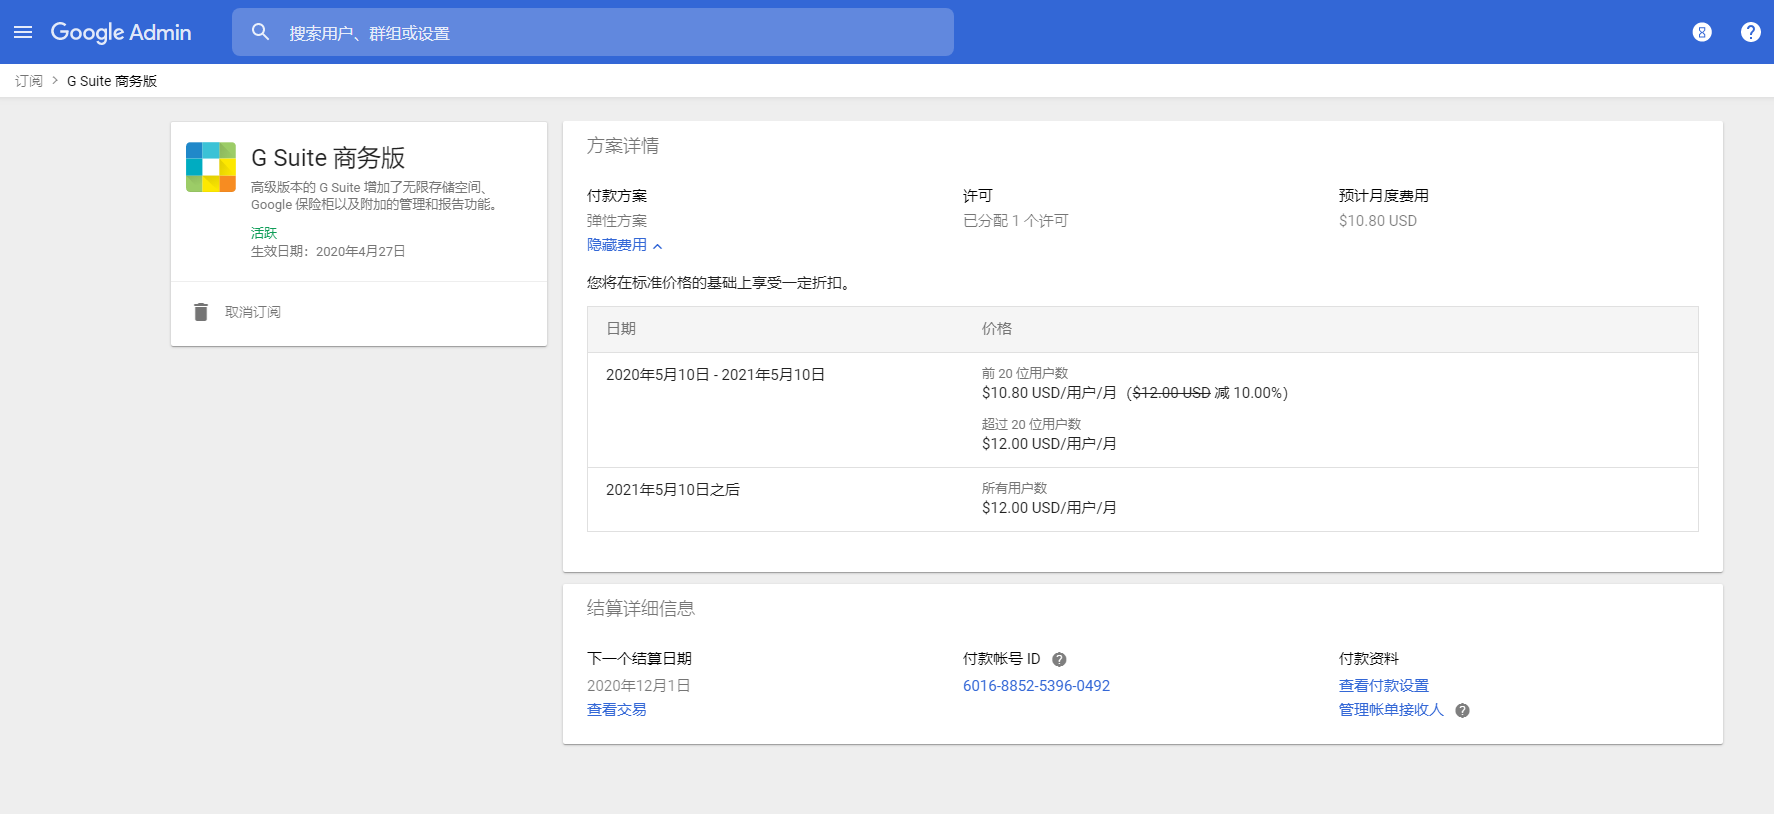Click the trash can icon
Image resolution: width=1774 pixels, height=814 pixels.
coord(201,312)
